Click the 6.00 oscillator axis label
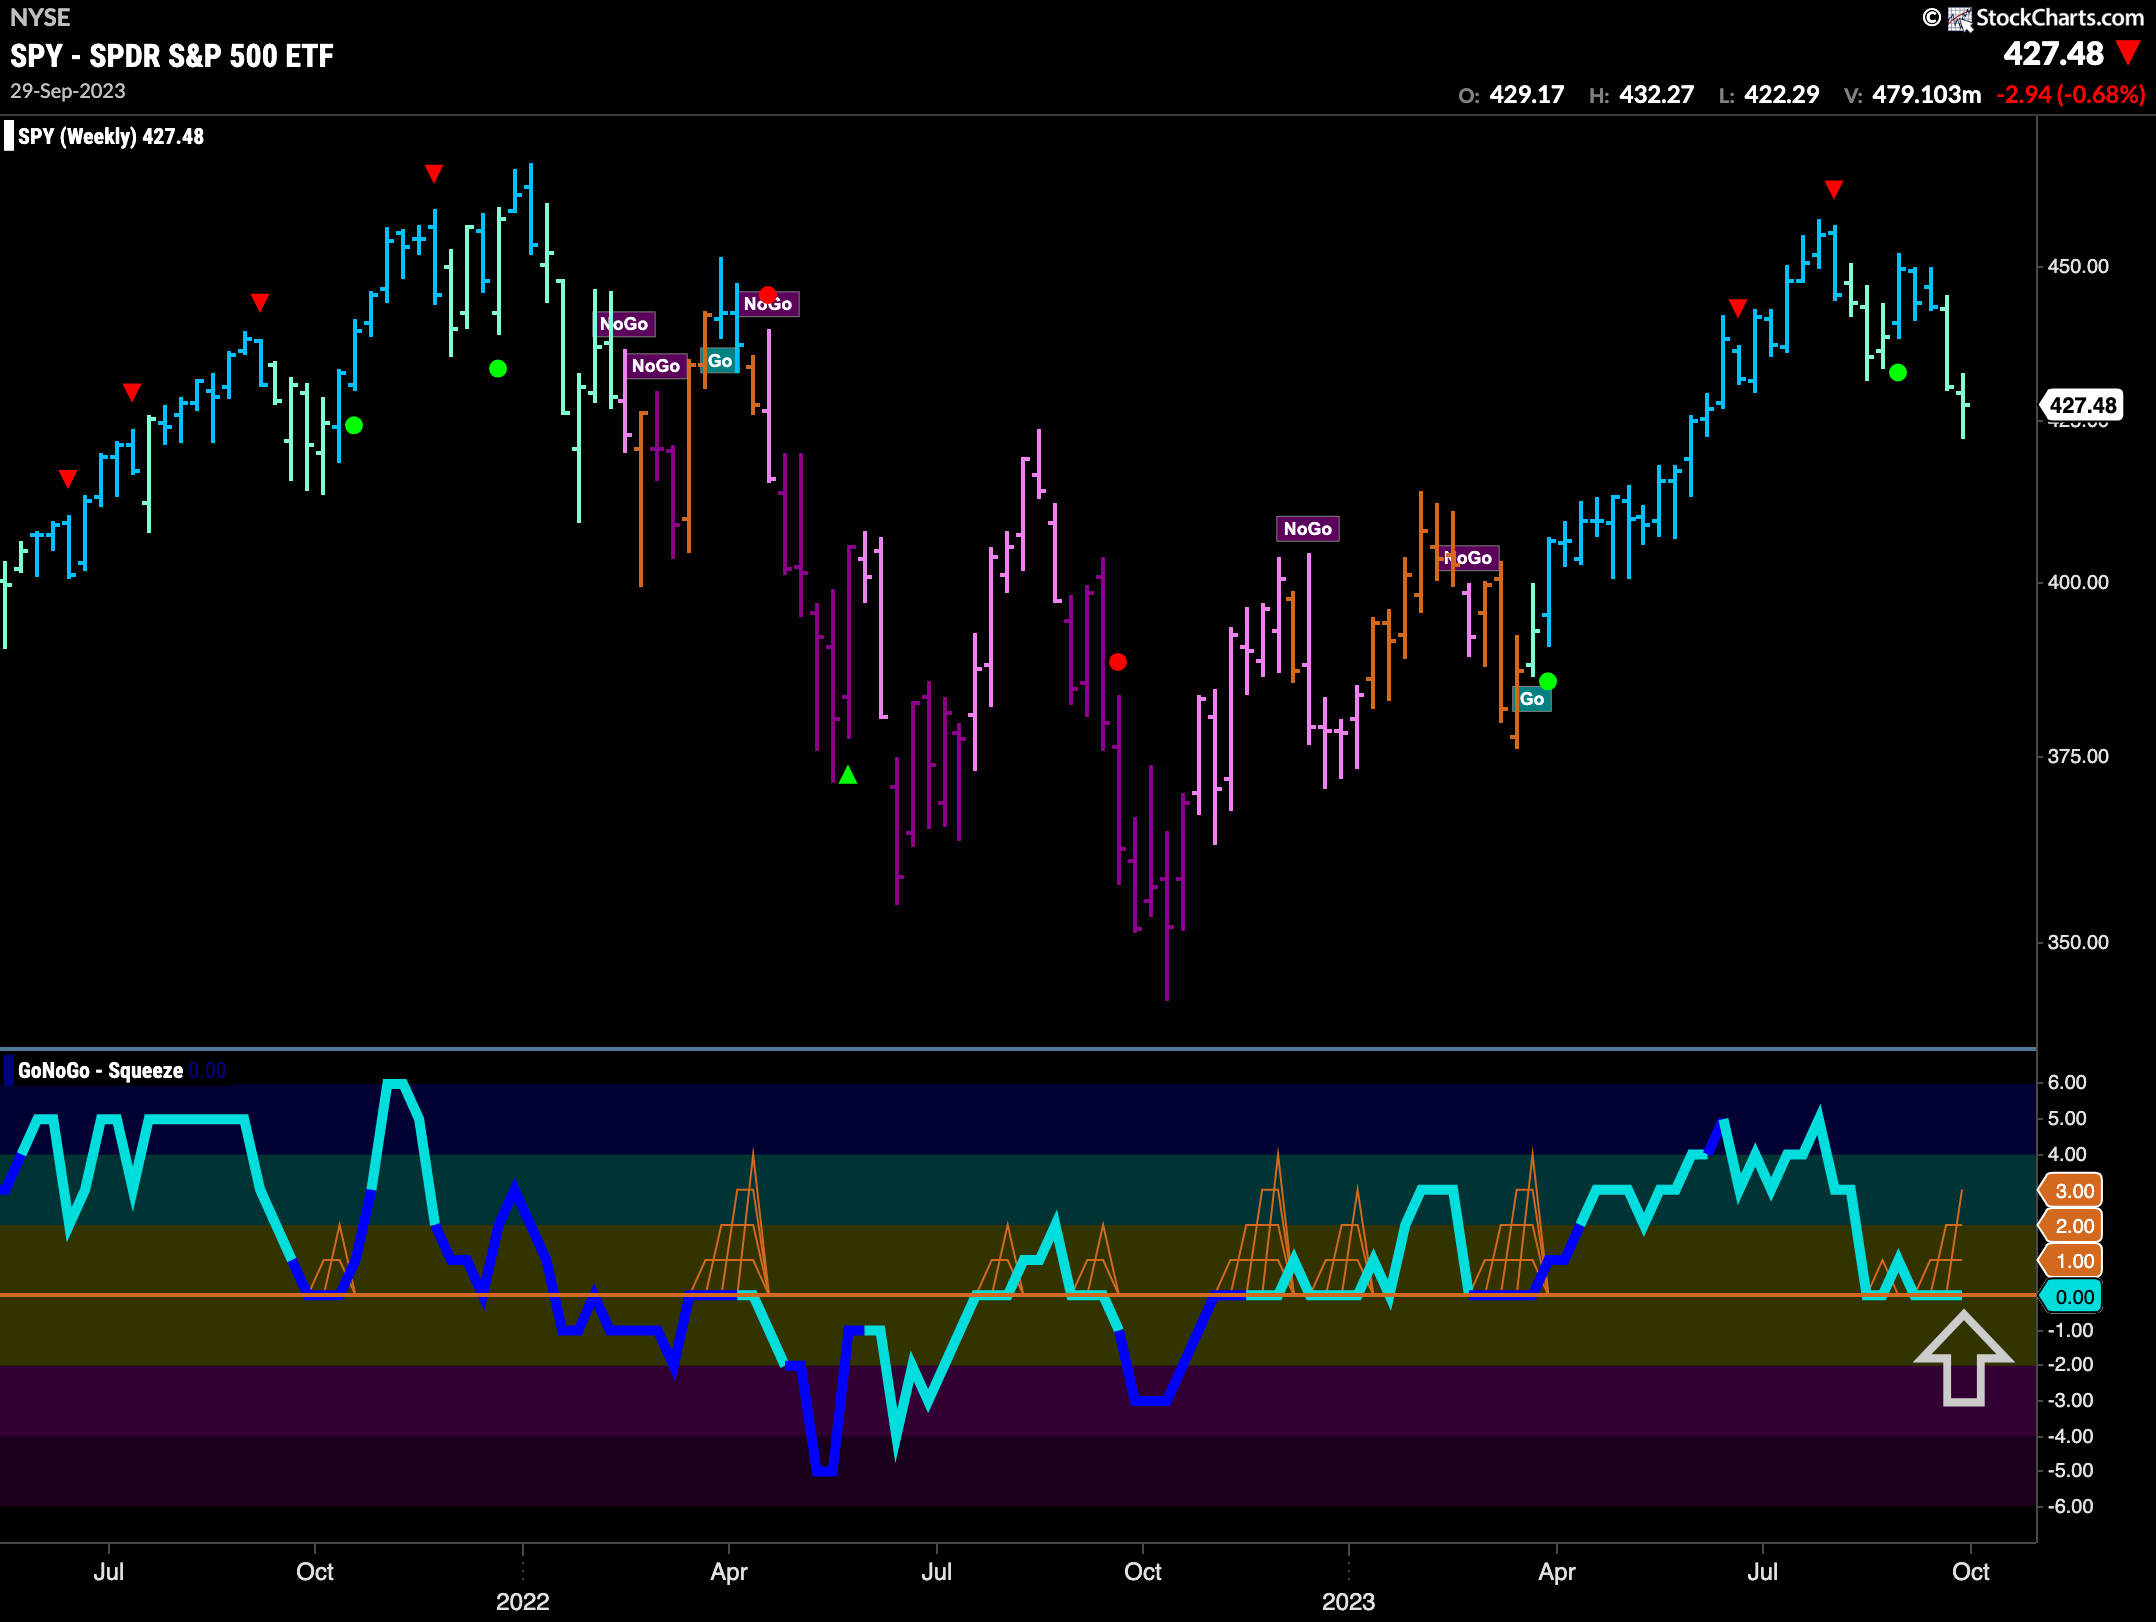The width and height of the screenshot is (2156, 1622). pyautogui.click(x=2067, y=1083)
